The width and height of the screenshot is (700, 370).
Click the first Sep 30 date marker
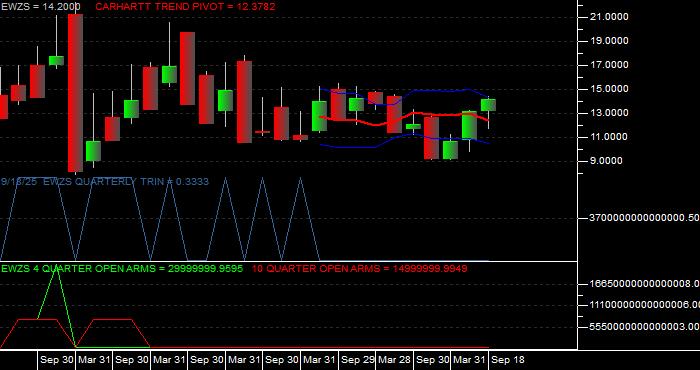click(x=56, y=360)
